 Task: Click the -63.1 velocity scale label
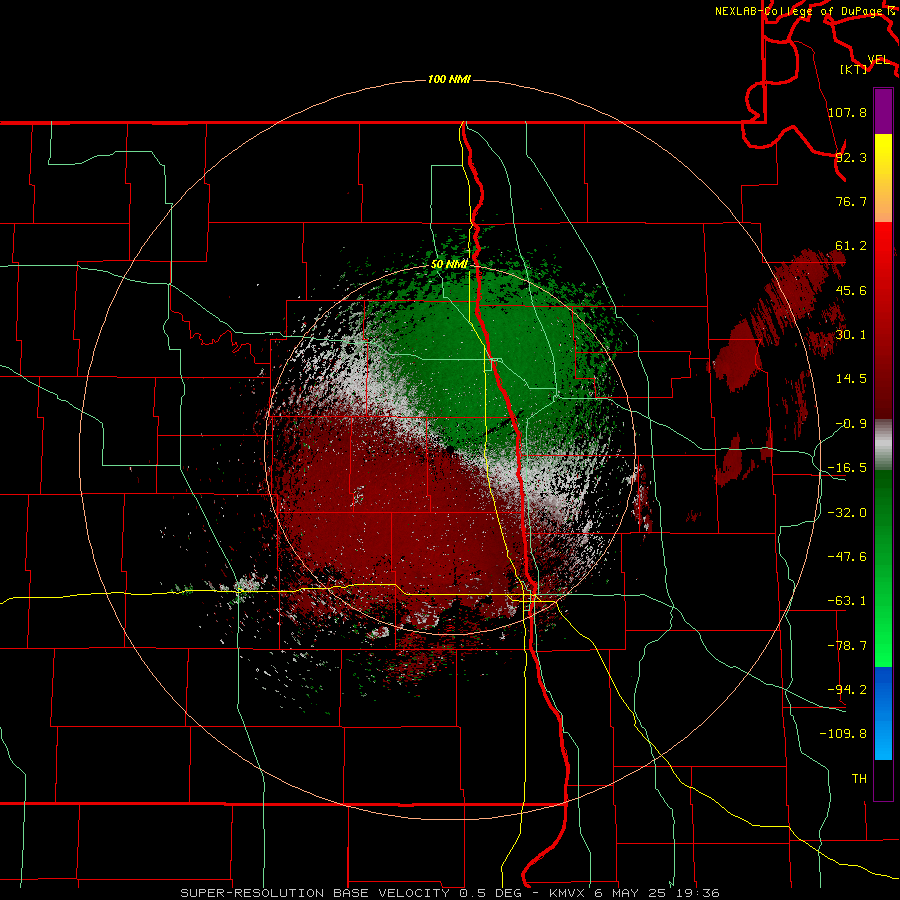point(847,601)
